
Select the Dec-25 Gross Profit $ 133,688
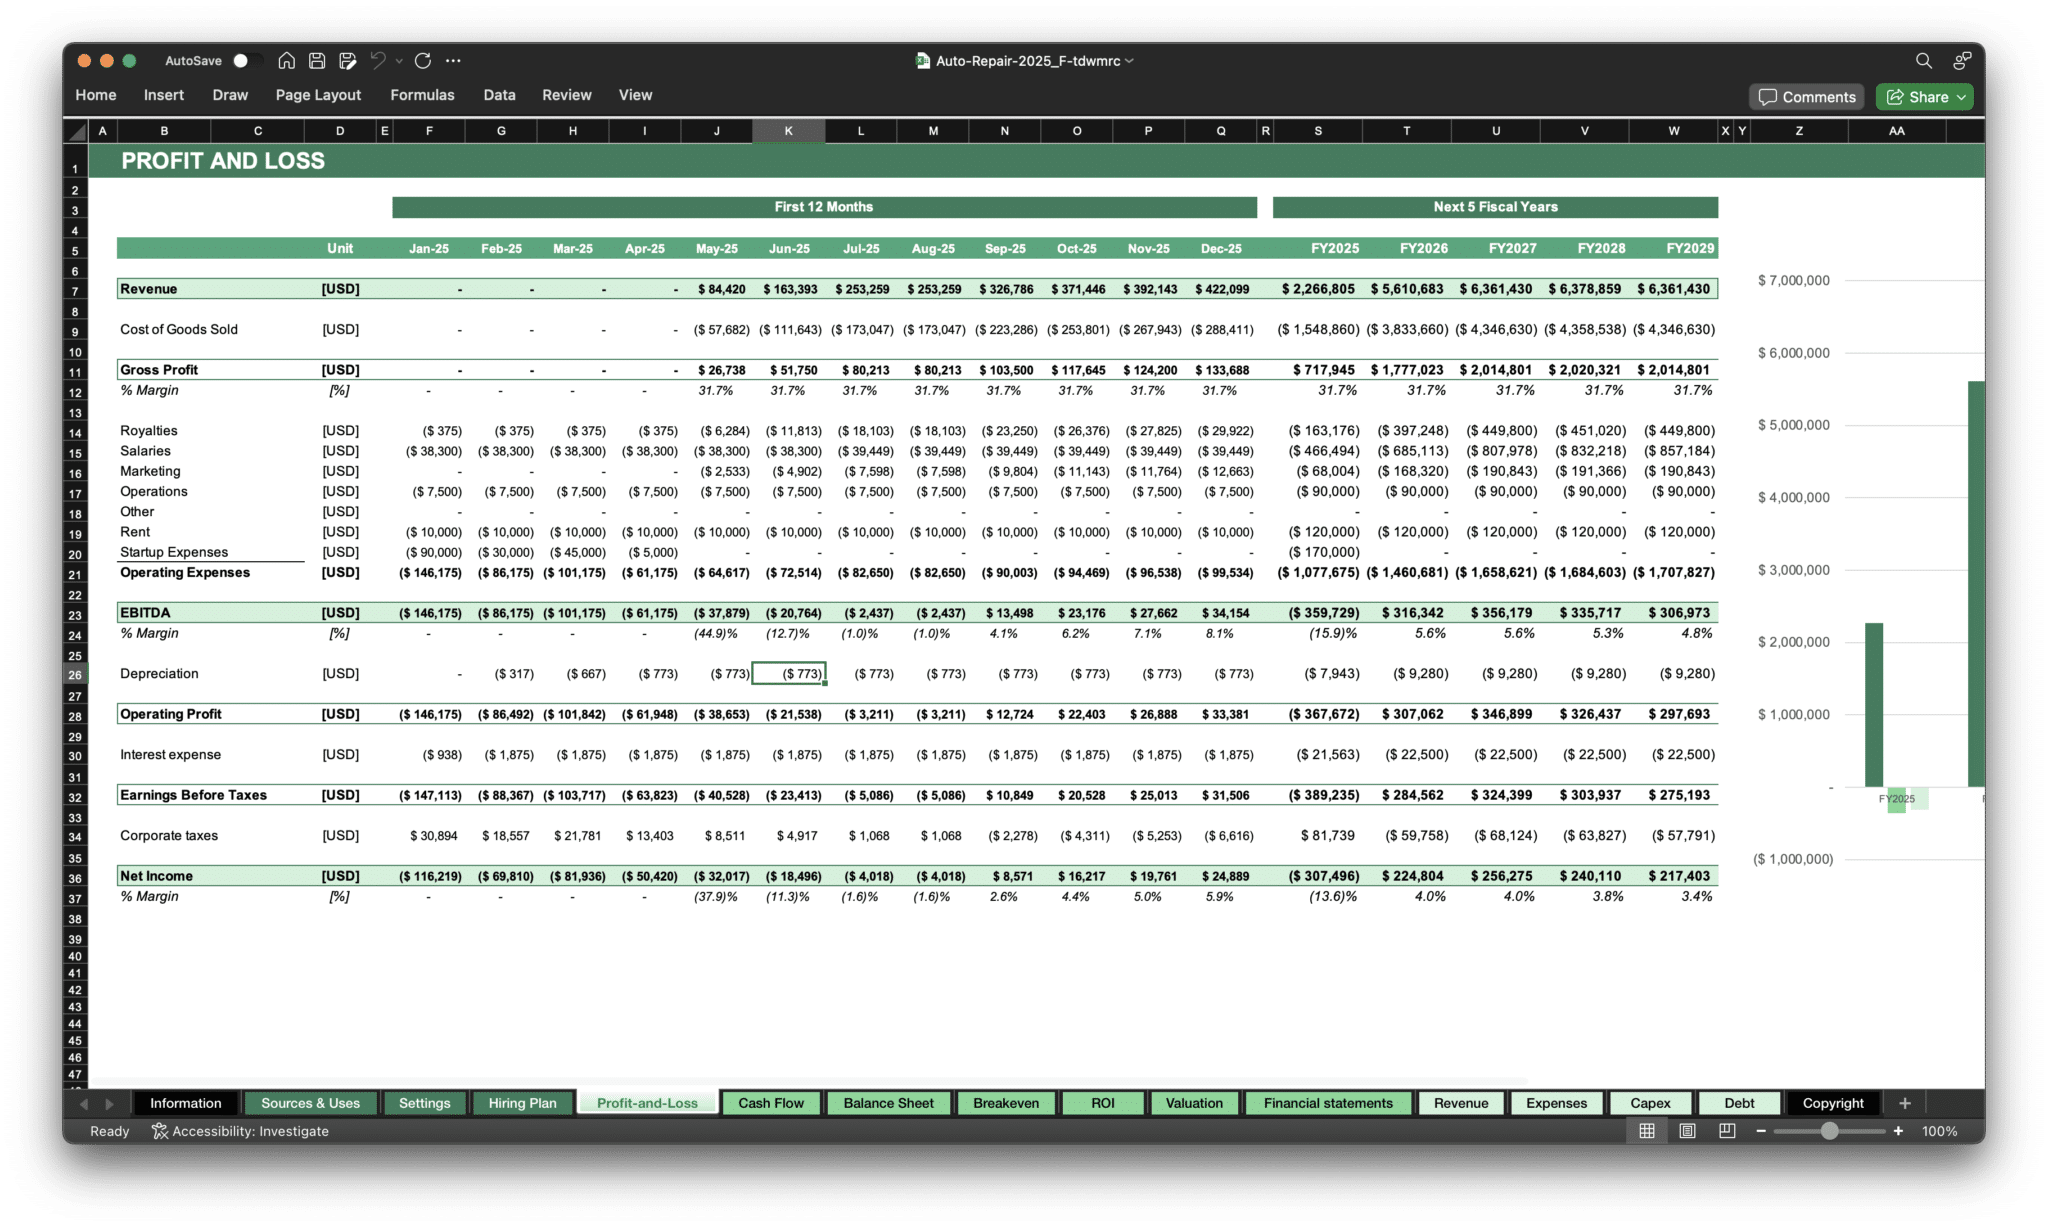click(x=1221, y=370)
